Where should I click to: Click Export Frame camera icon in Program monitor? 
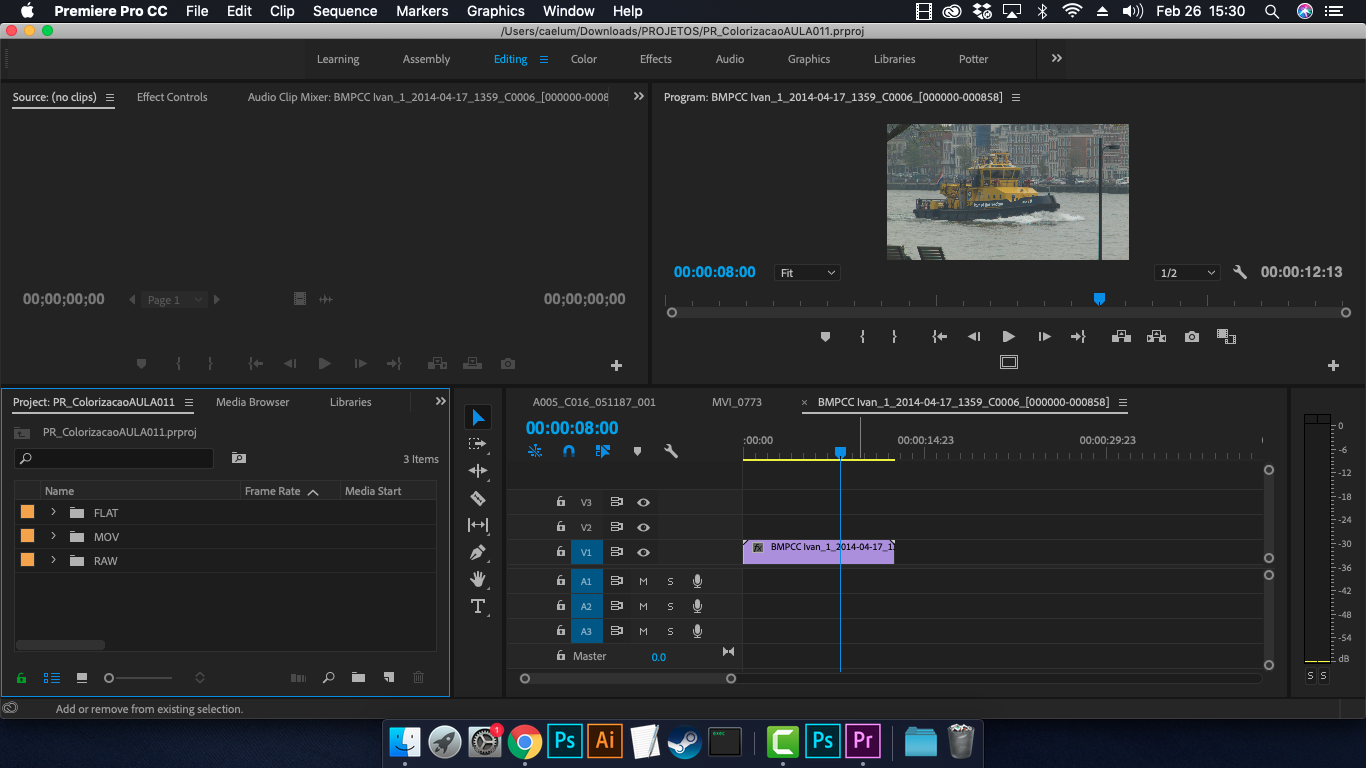(x=1191, y=337)
